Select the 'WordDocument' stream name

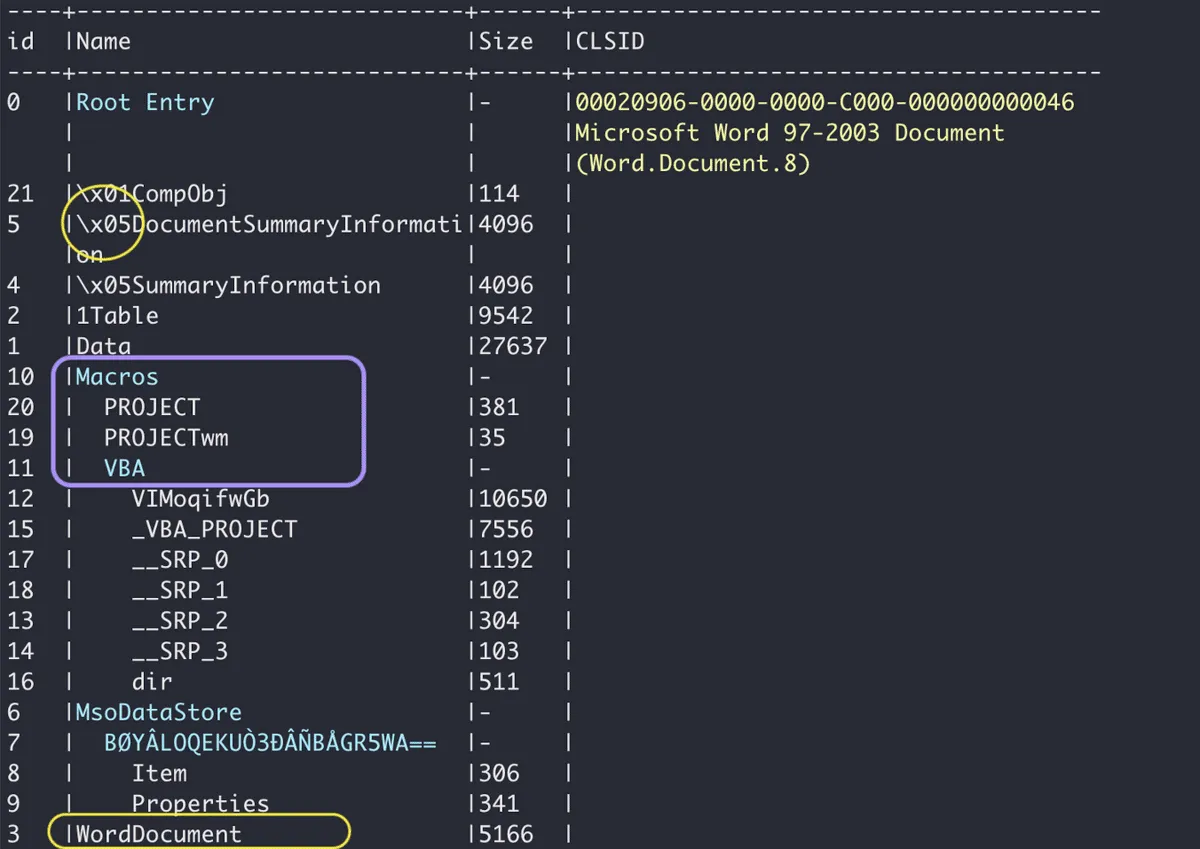(159, 834)
